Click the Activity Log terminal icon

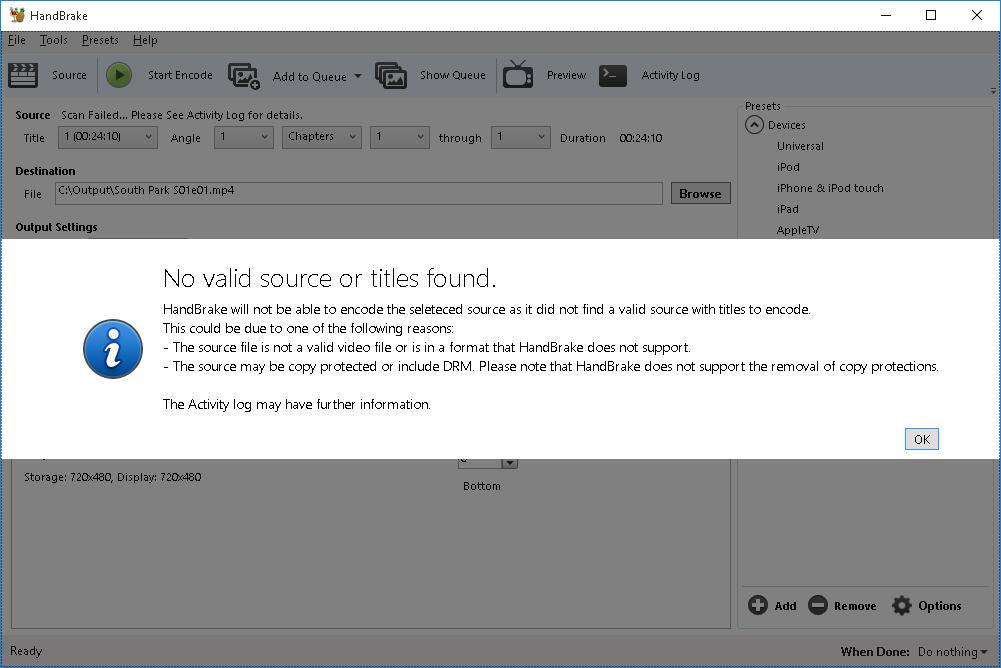[x=613, y=75]
